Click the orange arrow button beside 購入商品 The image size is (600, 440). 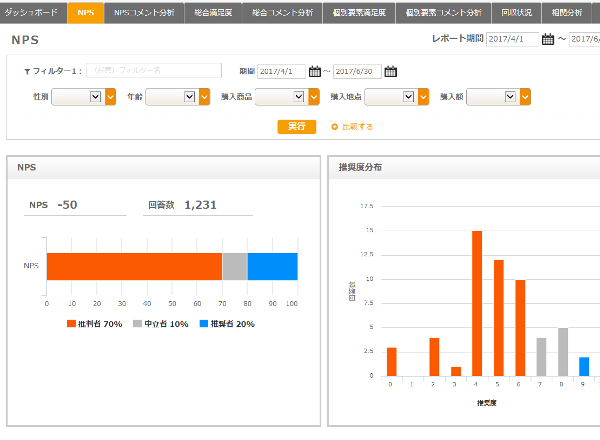pos(314,97)
